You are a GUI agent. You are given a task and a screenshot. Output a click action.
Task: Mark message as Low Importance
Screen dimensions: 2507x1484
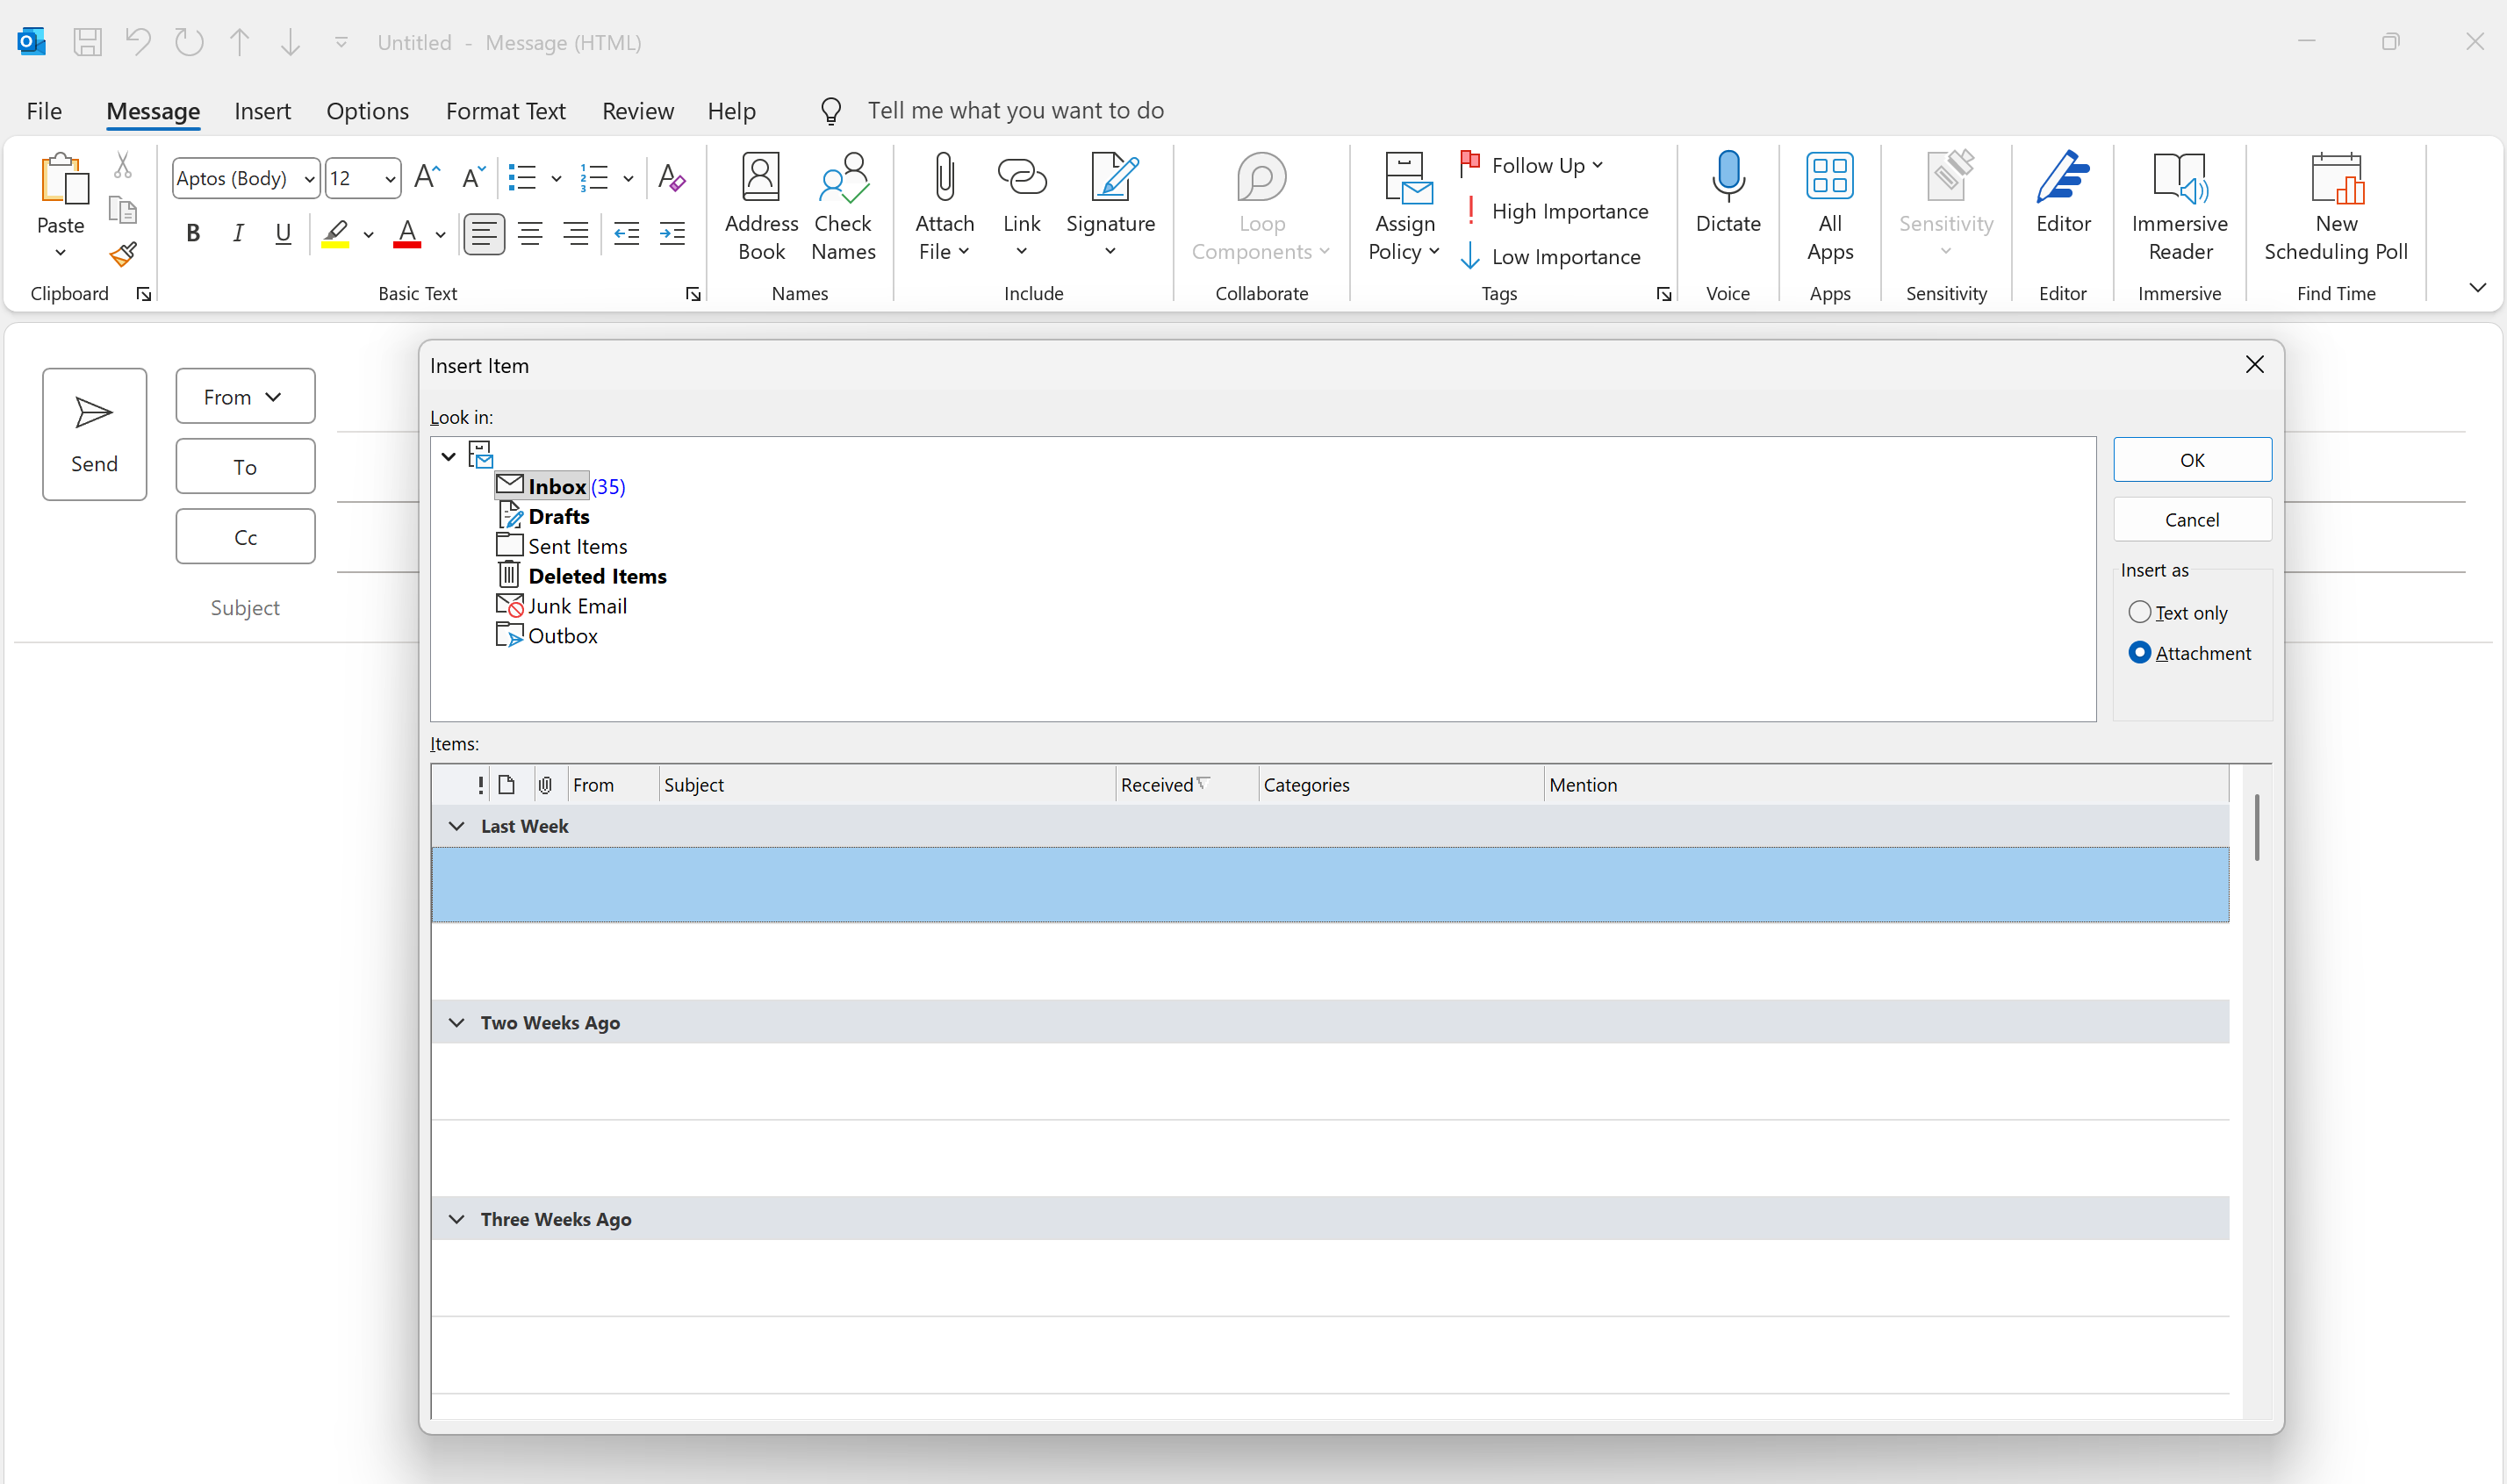pyautogui.click(x=1551, y=257)
